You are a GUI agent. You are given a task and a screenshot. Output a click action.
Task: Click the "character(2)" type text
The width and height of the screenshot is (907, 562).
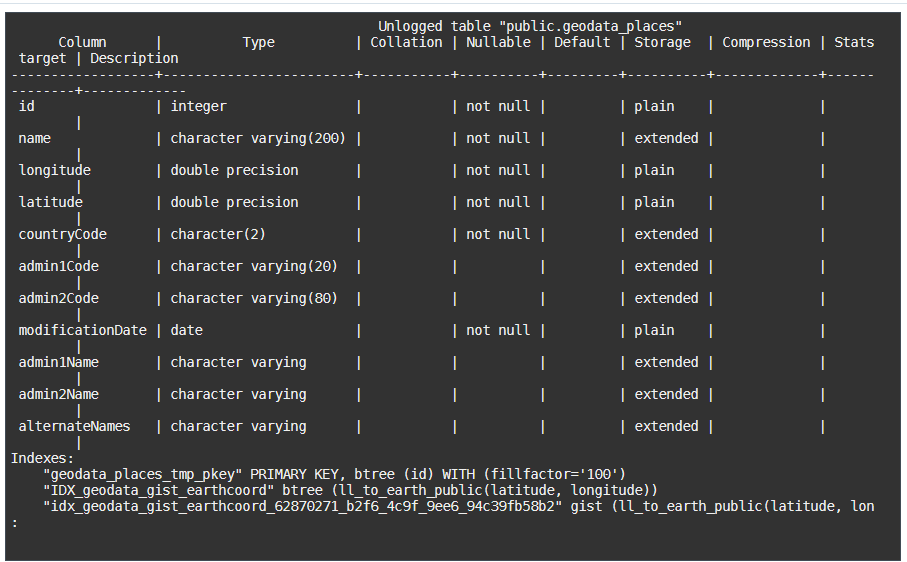218,234
